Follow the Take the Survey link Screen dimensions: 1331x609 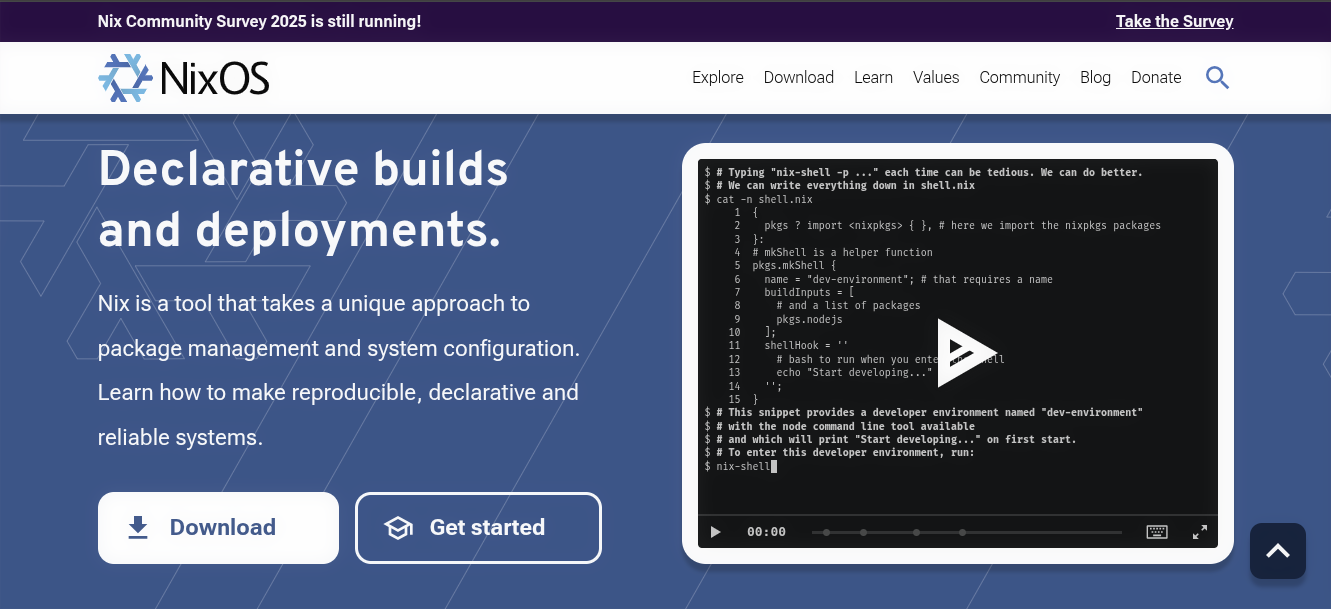pyautogui.click(x=1174, y=21)
